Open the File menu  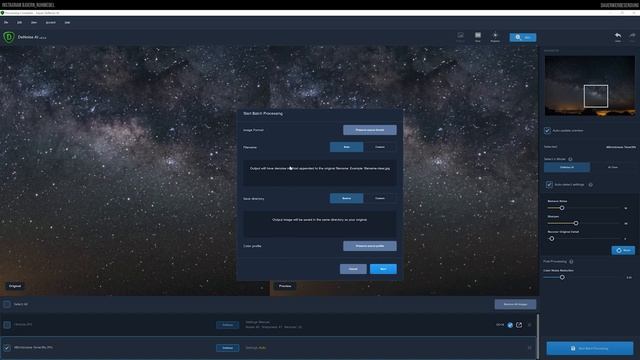6,22
